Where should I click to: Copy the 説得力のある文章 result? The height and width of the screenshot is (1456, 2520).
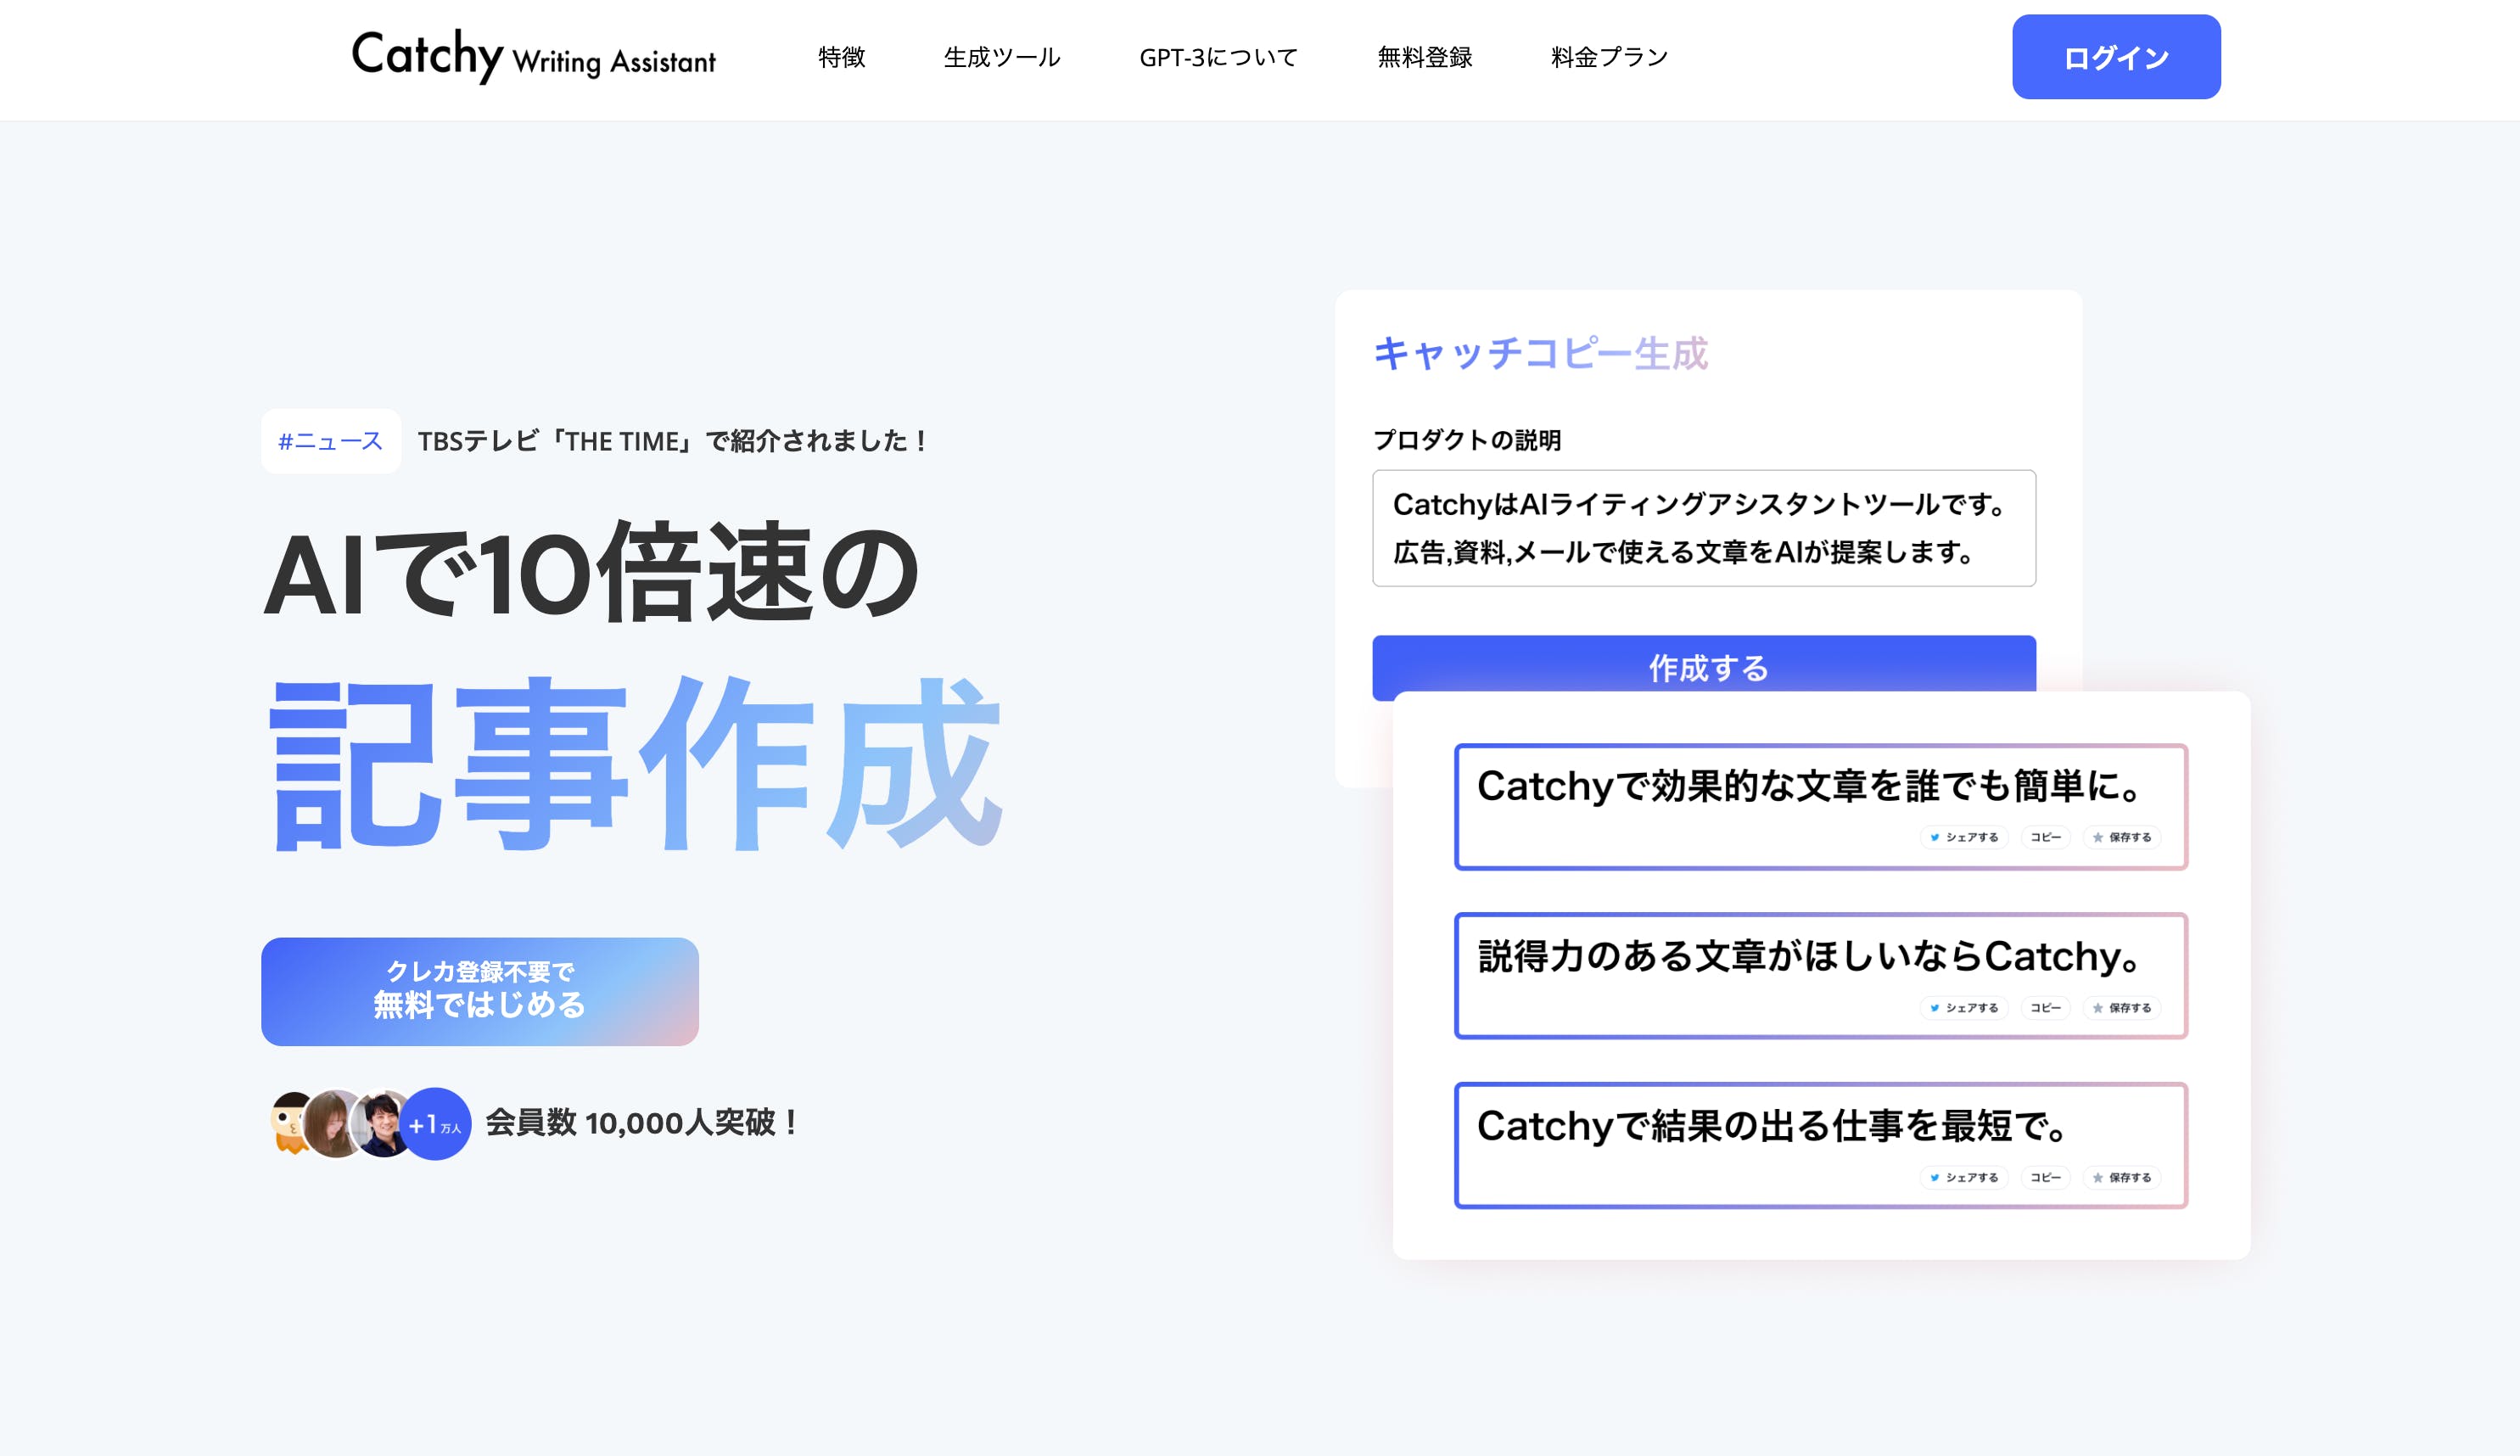tap(2045, 1007)
